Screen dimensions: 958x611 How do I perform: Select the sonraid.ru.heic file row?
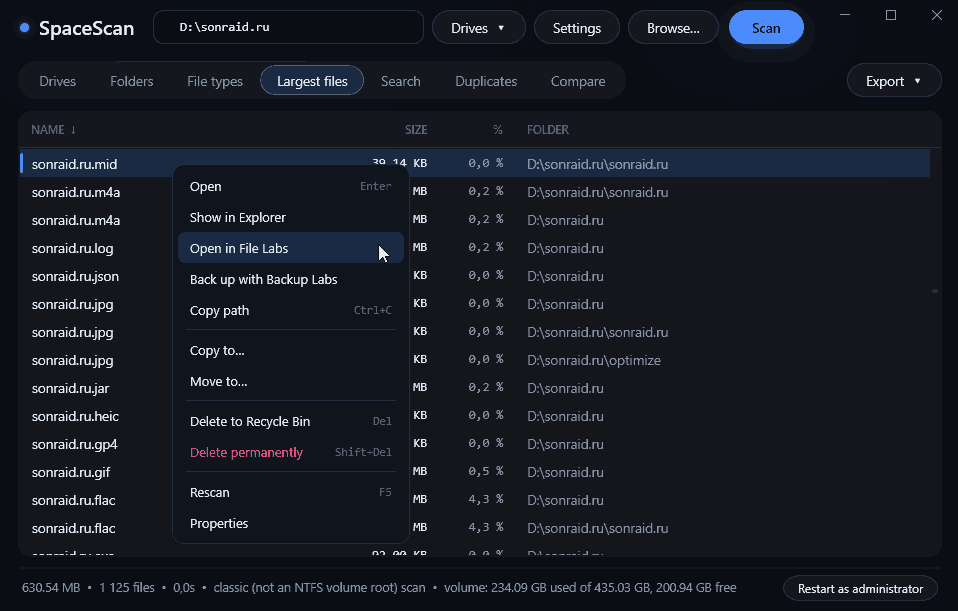pos(475,416)
